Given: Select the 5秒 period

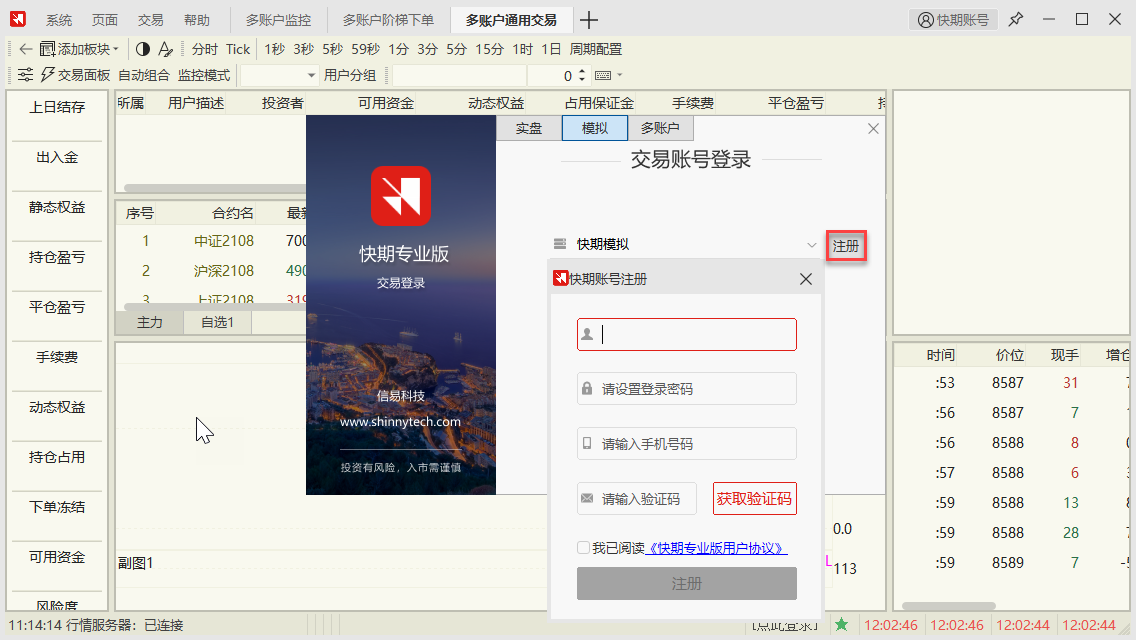Looking at the screenshot, I should 333,49.
